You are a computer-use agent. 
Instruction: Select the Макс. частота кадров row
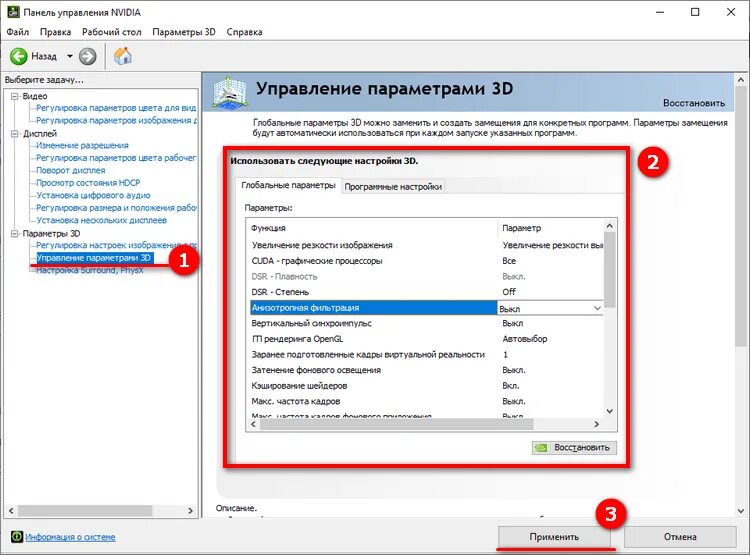click(426, 401)
